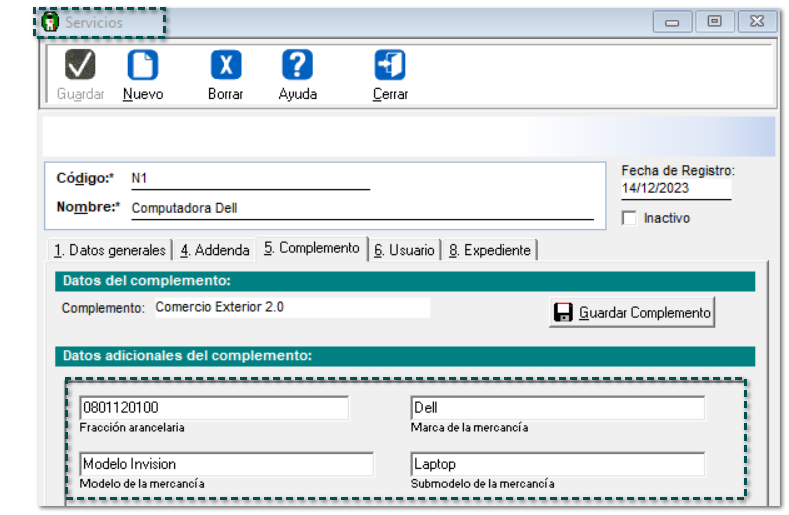Toggle the Inactivo checkbox
This screenshot has width=789, height=515.
(629, 218)
